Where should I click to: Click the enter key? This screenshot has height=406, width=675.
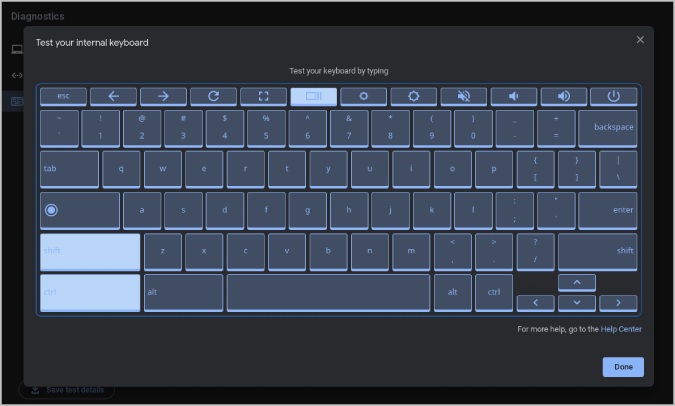[x=608, y=210]
